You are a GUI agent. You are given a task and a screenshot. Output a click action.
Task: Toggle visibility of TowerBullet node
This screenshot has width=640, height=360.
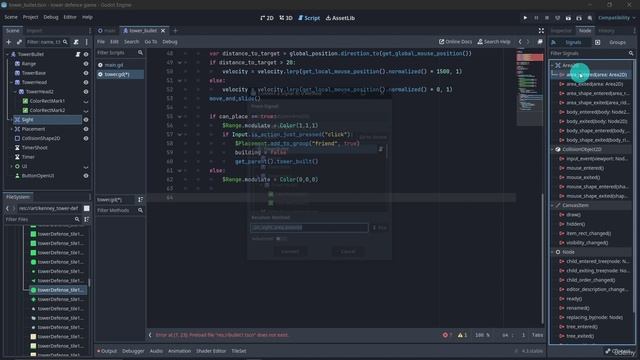[86, 54]
